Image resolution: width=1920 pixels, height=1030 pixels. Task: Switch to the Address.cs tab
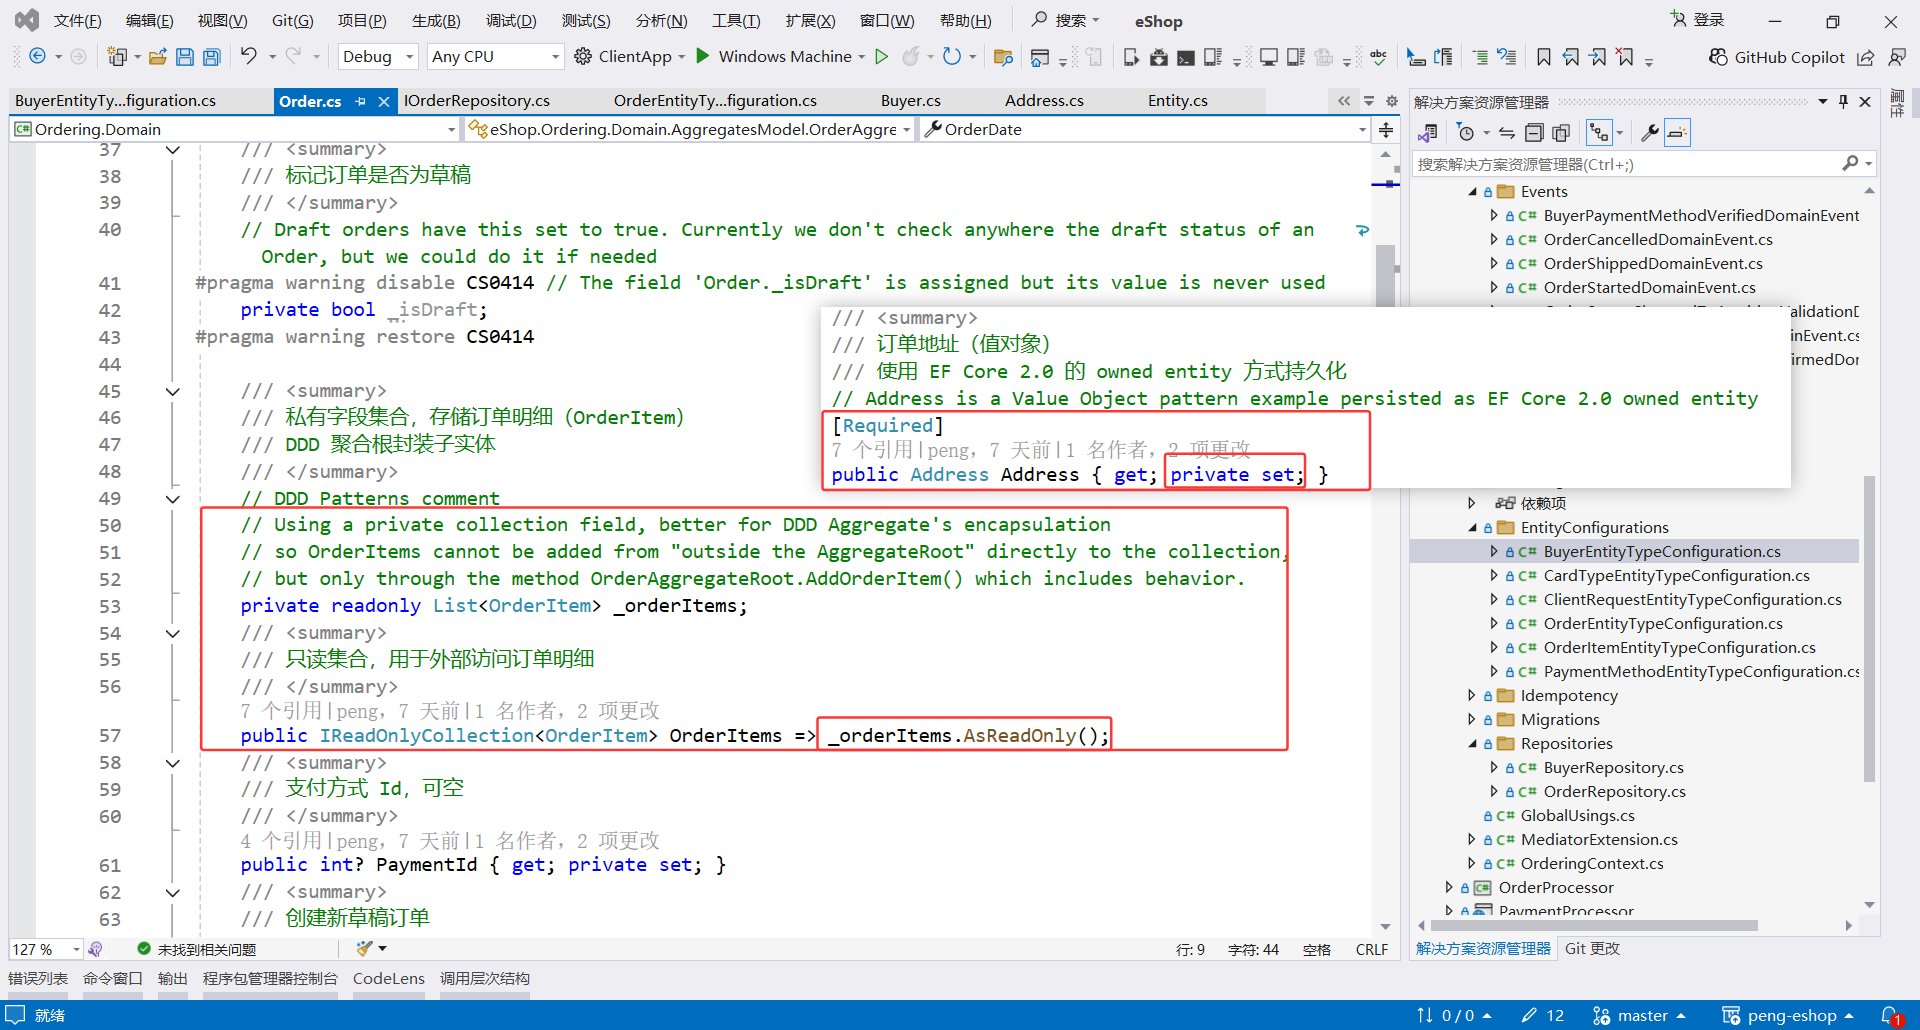click(x=1044, y=101)
